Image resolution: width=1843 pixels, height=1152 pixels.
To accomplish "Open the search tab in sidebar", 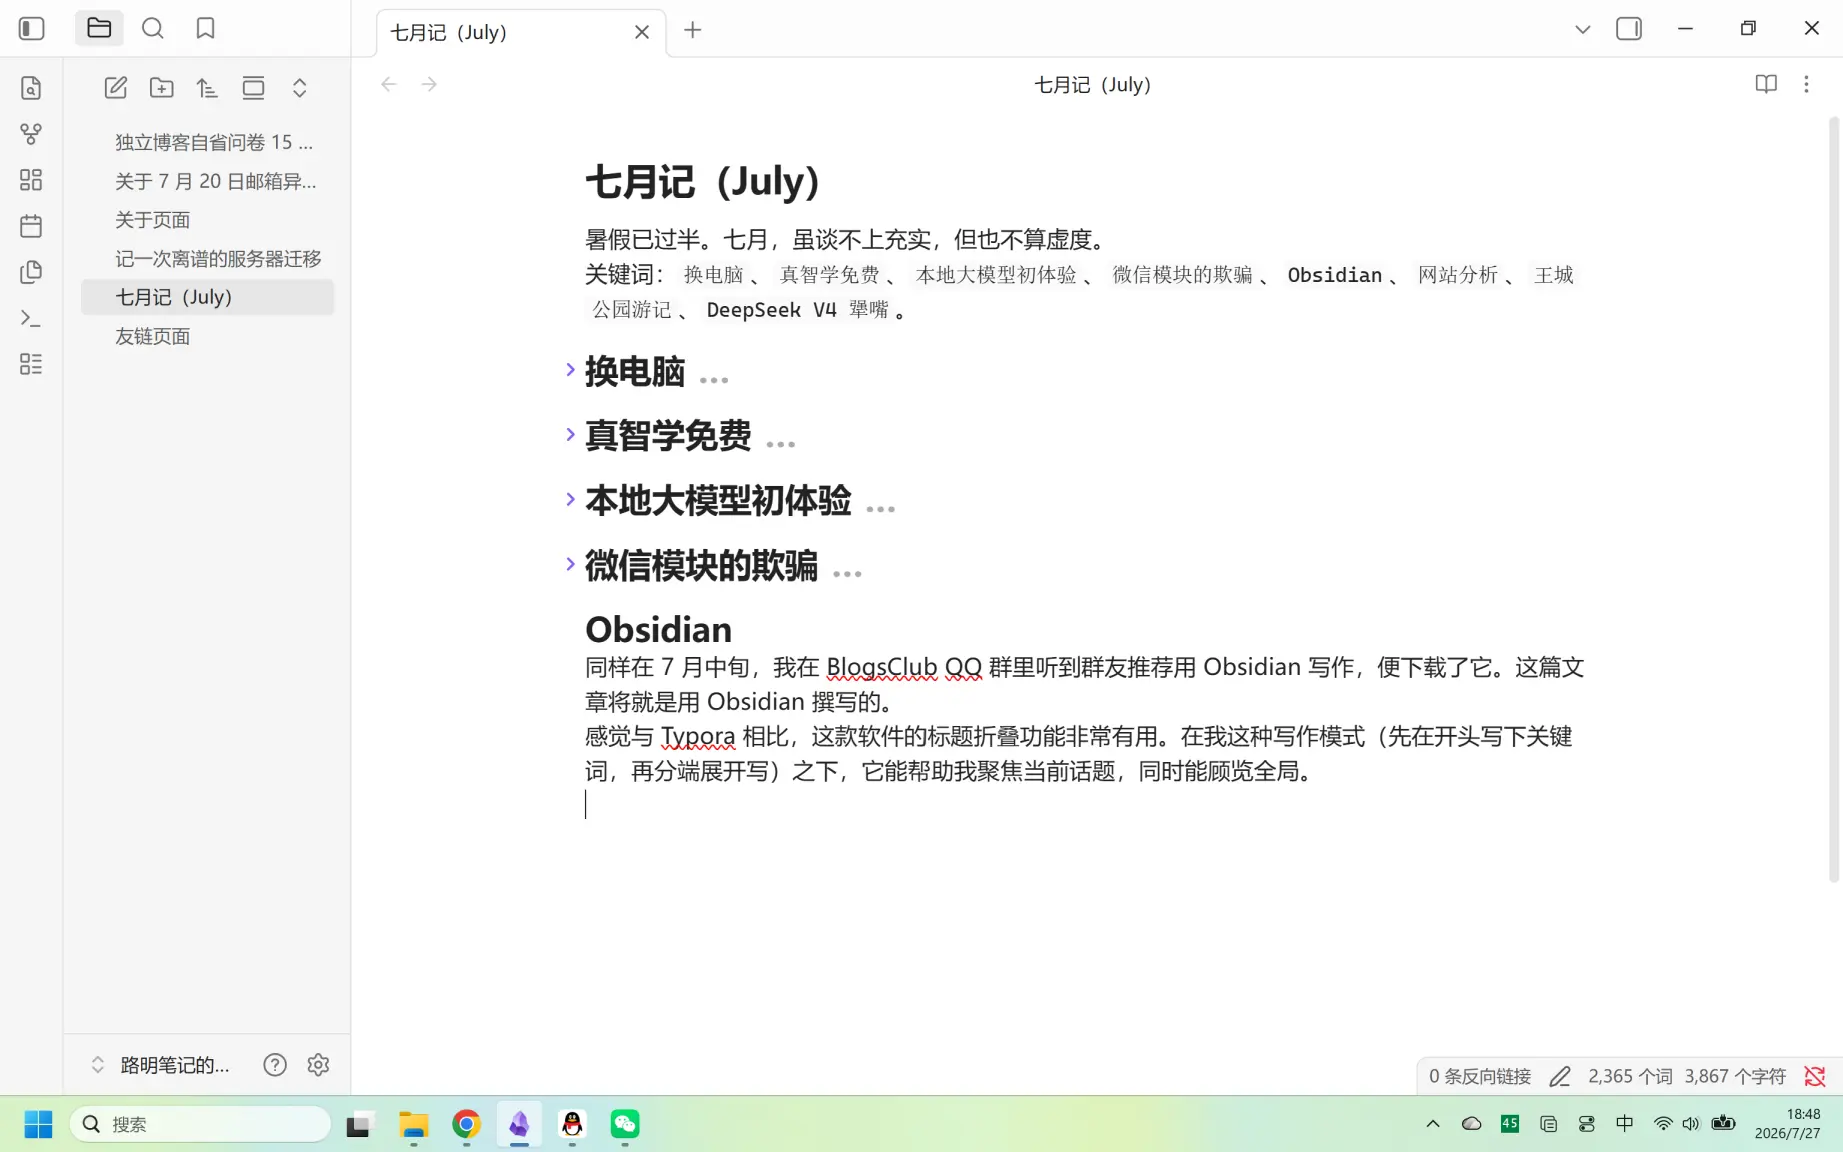I will tap(152, 28).
